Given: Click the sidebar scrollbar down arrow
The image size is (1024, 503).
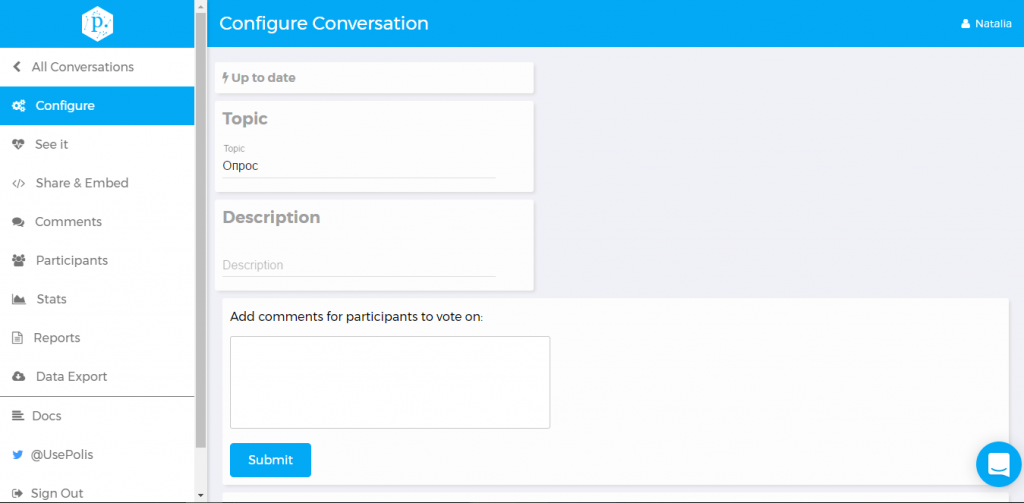Looking at the screenshot, I should pos(200,495).
